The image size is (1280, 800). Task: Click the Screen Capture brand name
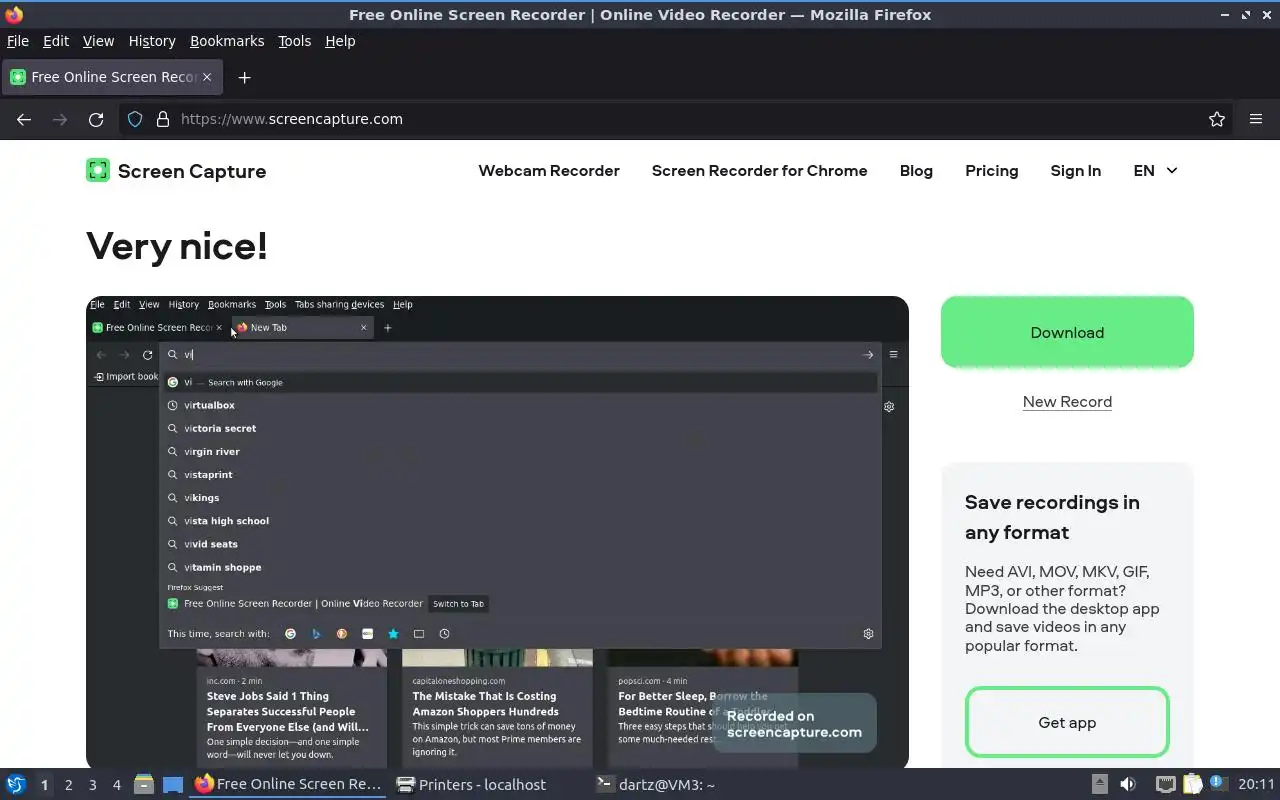[192, 171]
